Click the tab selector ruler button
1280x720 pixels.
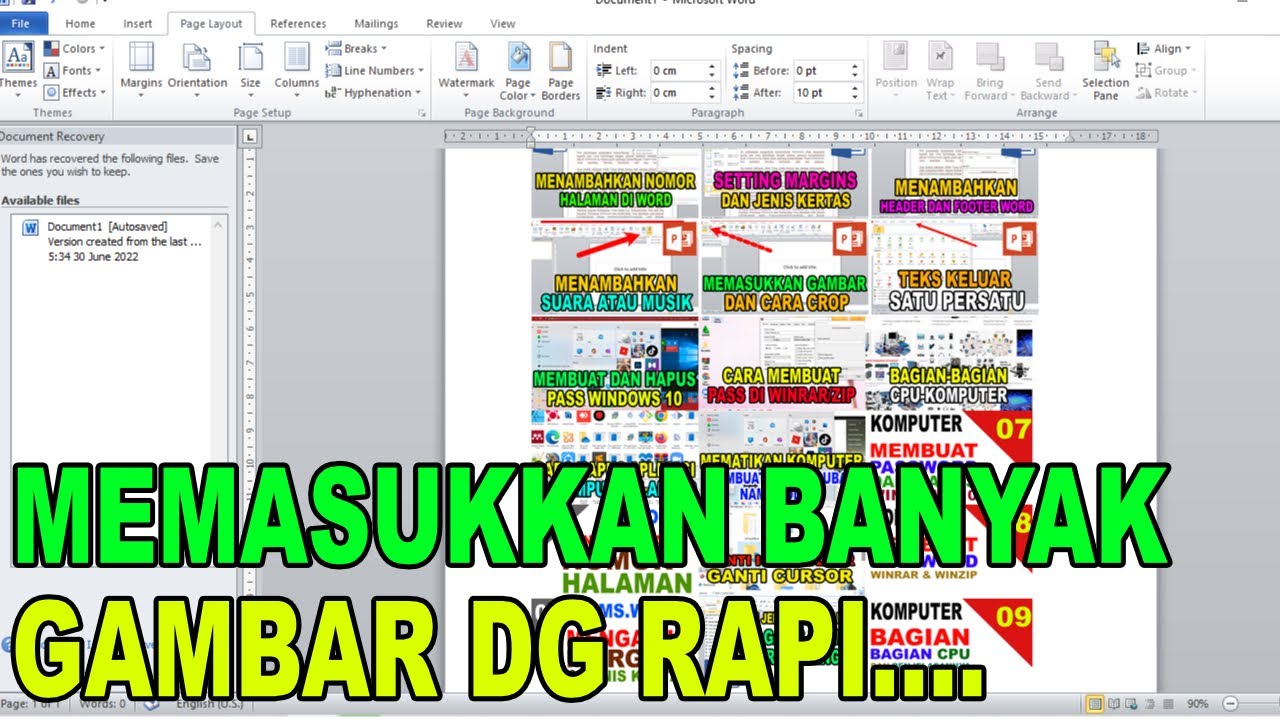(250, 137)
